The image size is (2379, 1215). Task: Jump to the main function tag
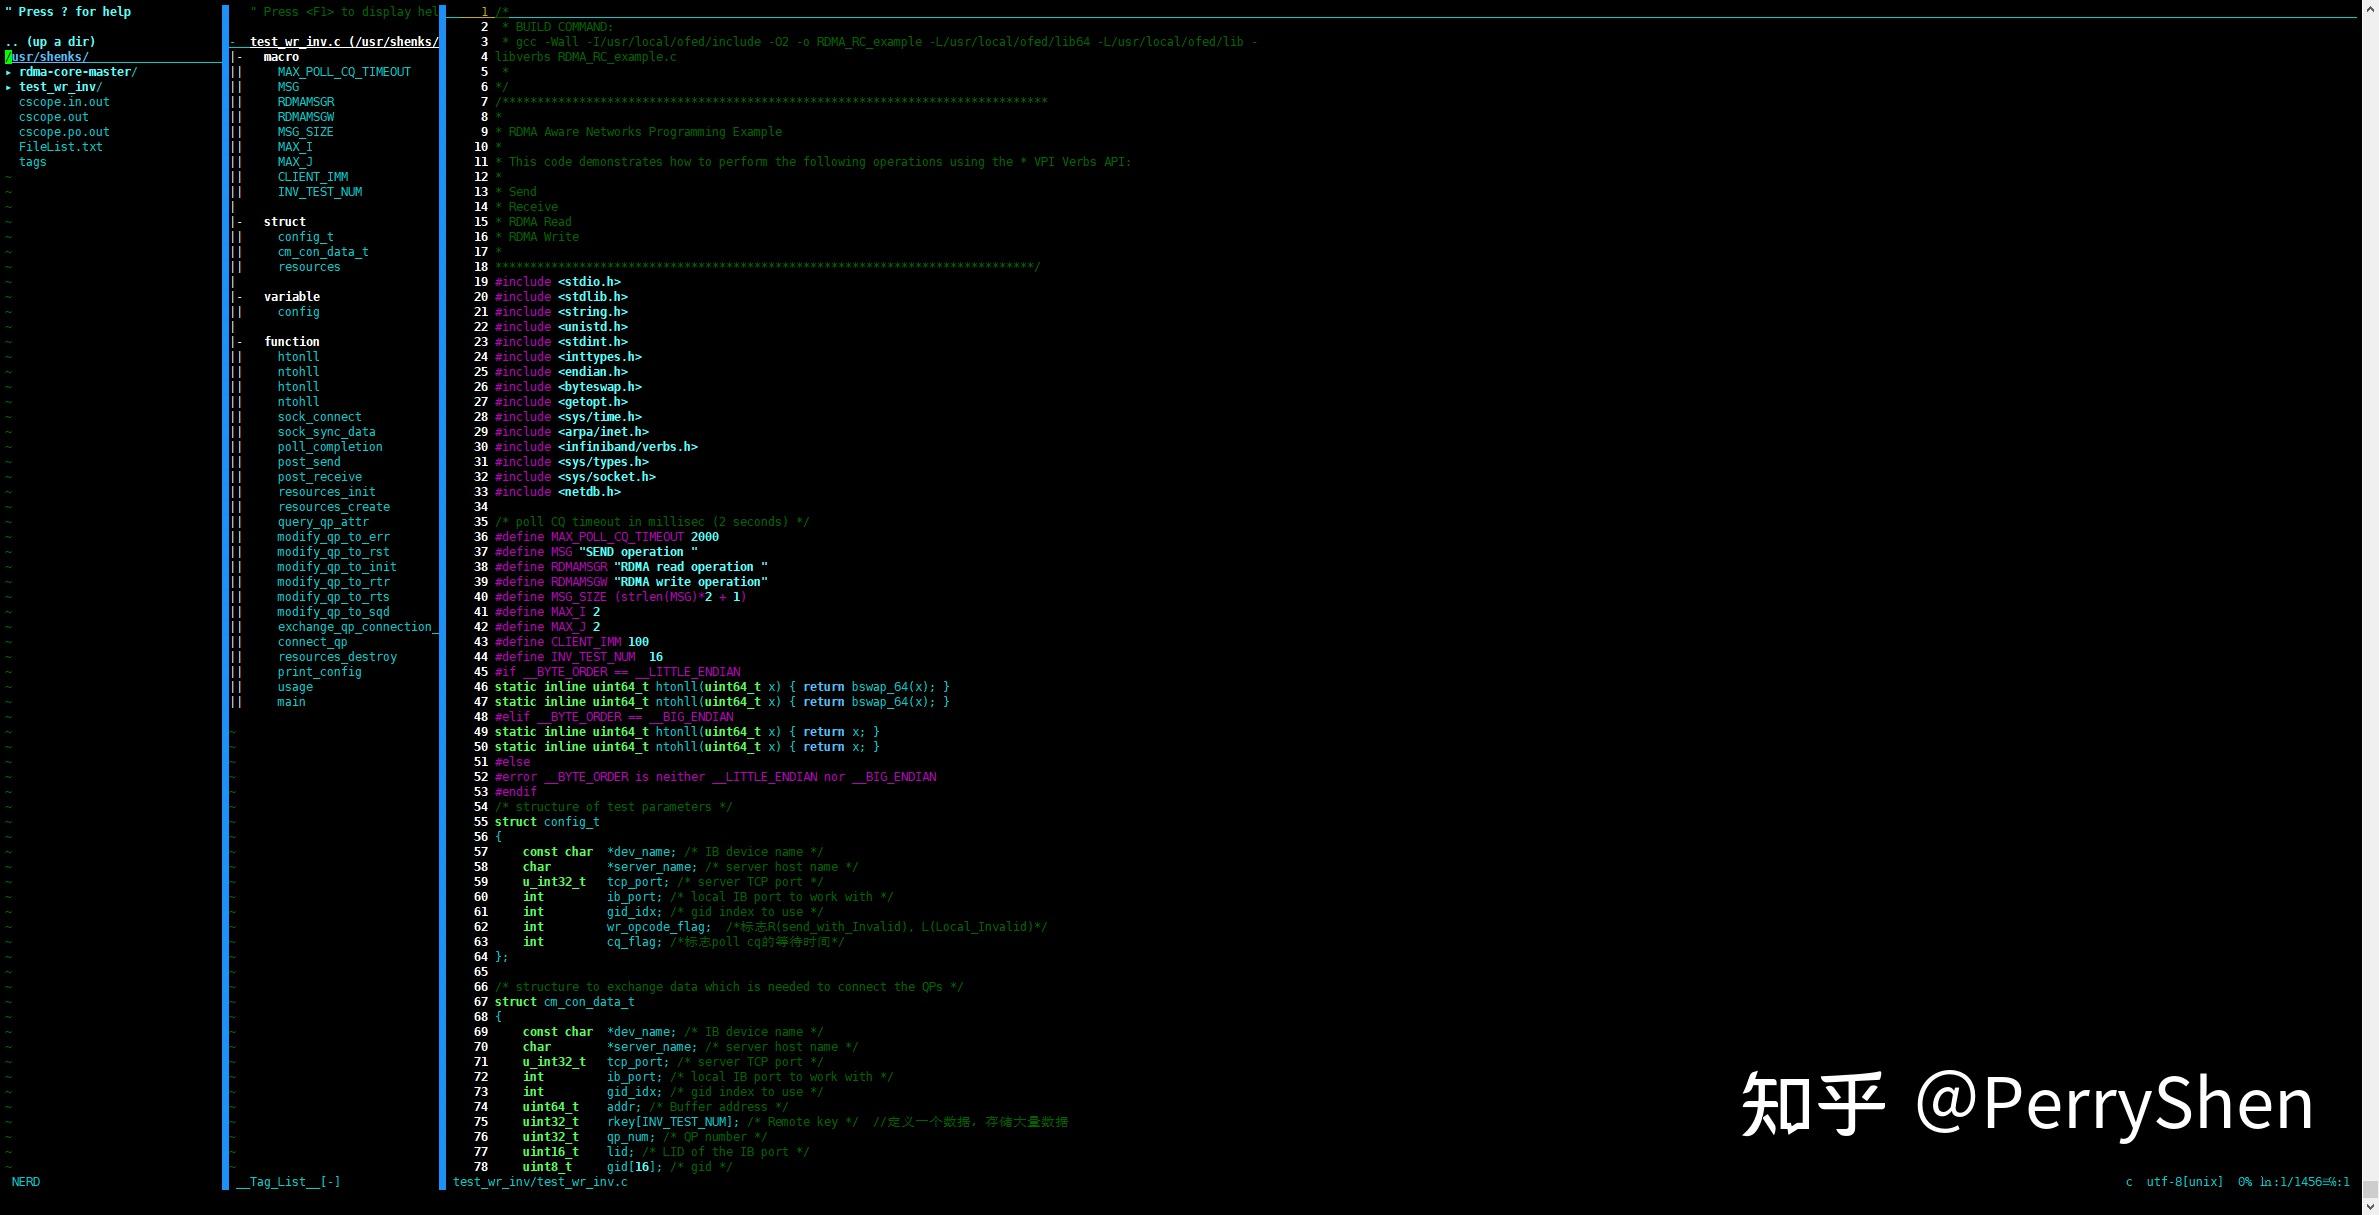point(290,701)
